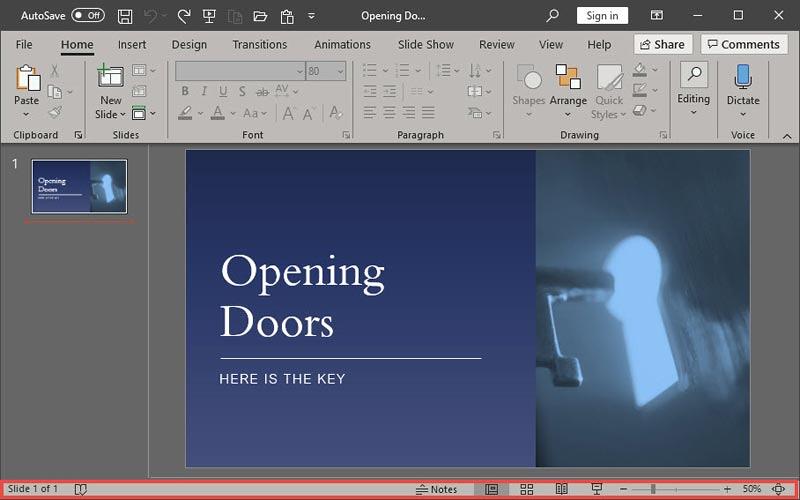This screenshot has width=800, height=500.
Task: Click the Save icon in title bar
Action: (x=125, y=16)
